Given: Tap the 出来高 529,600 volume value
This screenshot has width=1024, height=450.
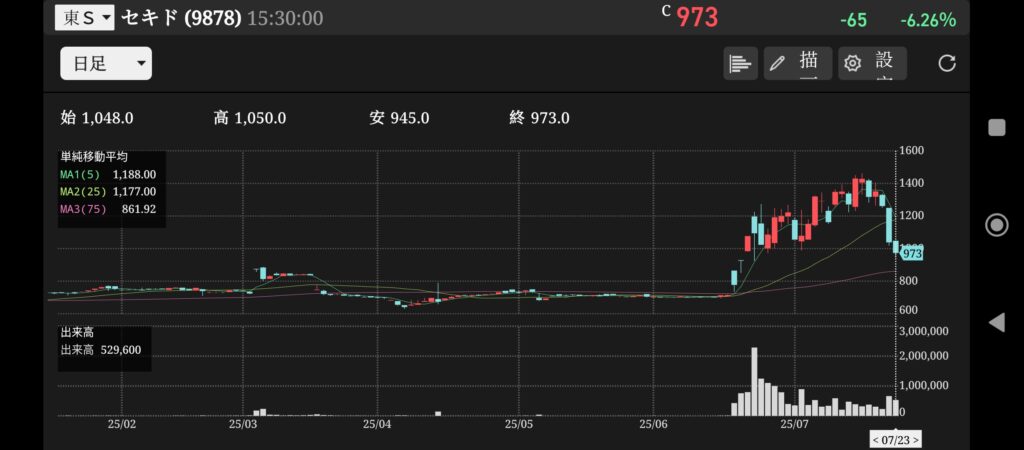Looking at the screenshot, I should point(101,350).
